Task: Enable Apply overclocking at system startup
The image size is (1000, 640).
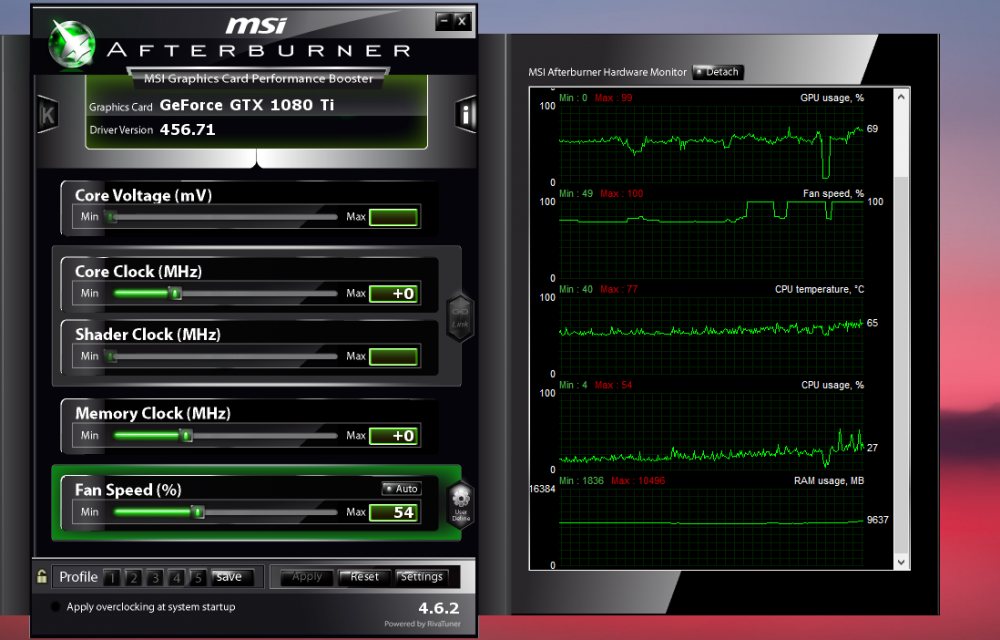Action: tap(55, 607)
